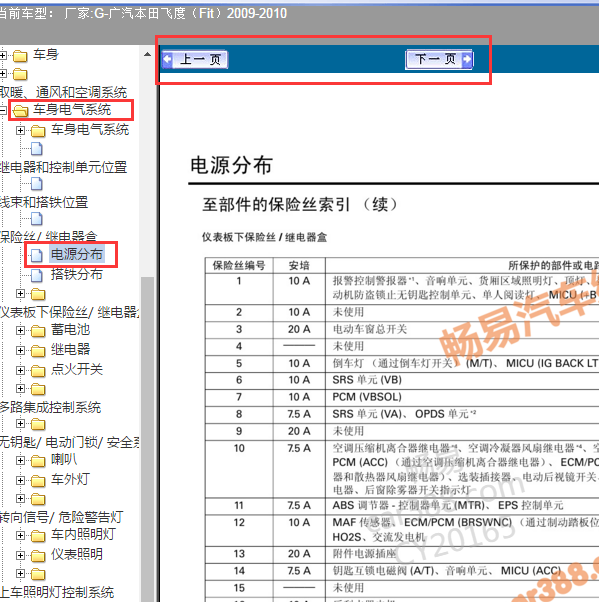Click the 保险丝编号 column header
Screen dimensions: 599x602
coord(239,266)
